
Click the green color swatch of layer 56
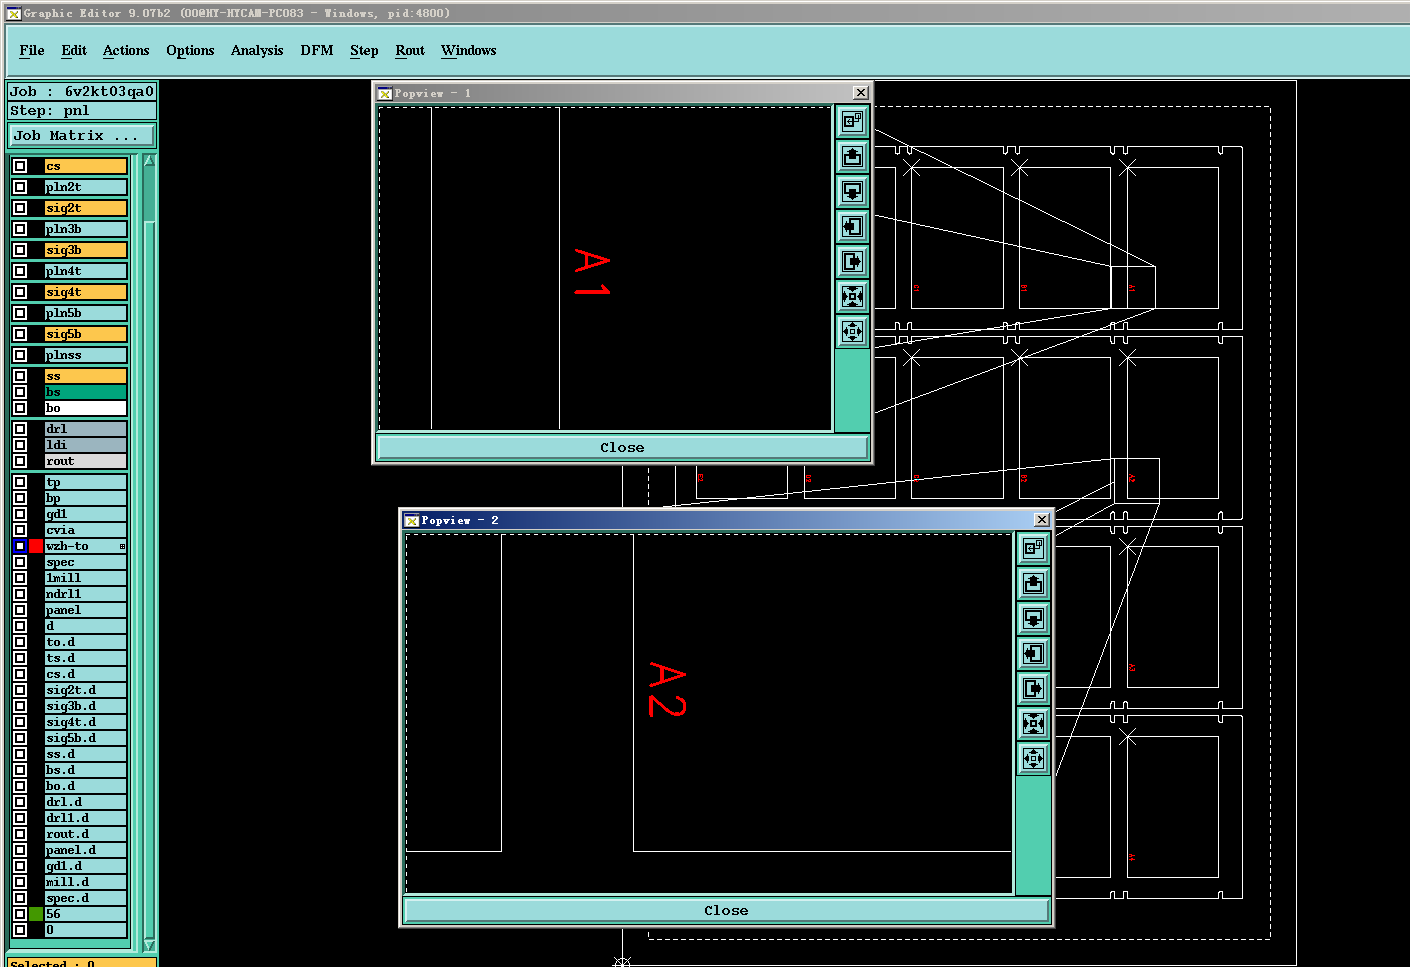(36, 914)
